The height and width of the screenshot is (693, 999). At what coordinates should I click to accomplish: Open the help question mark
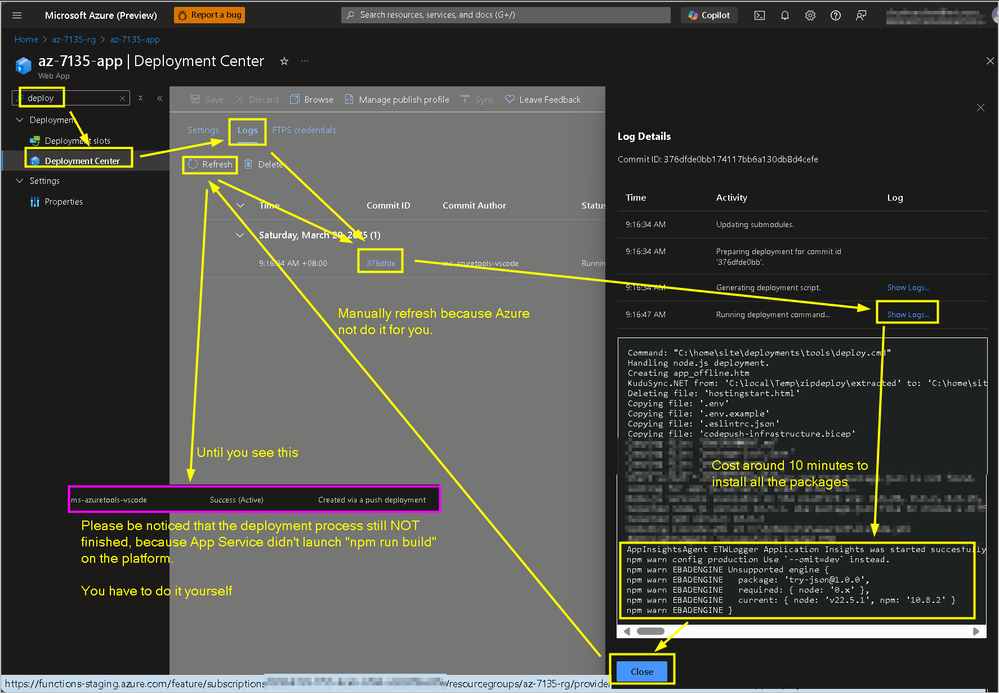(835, 15)
